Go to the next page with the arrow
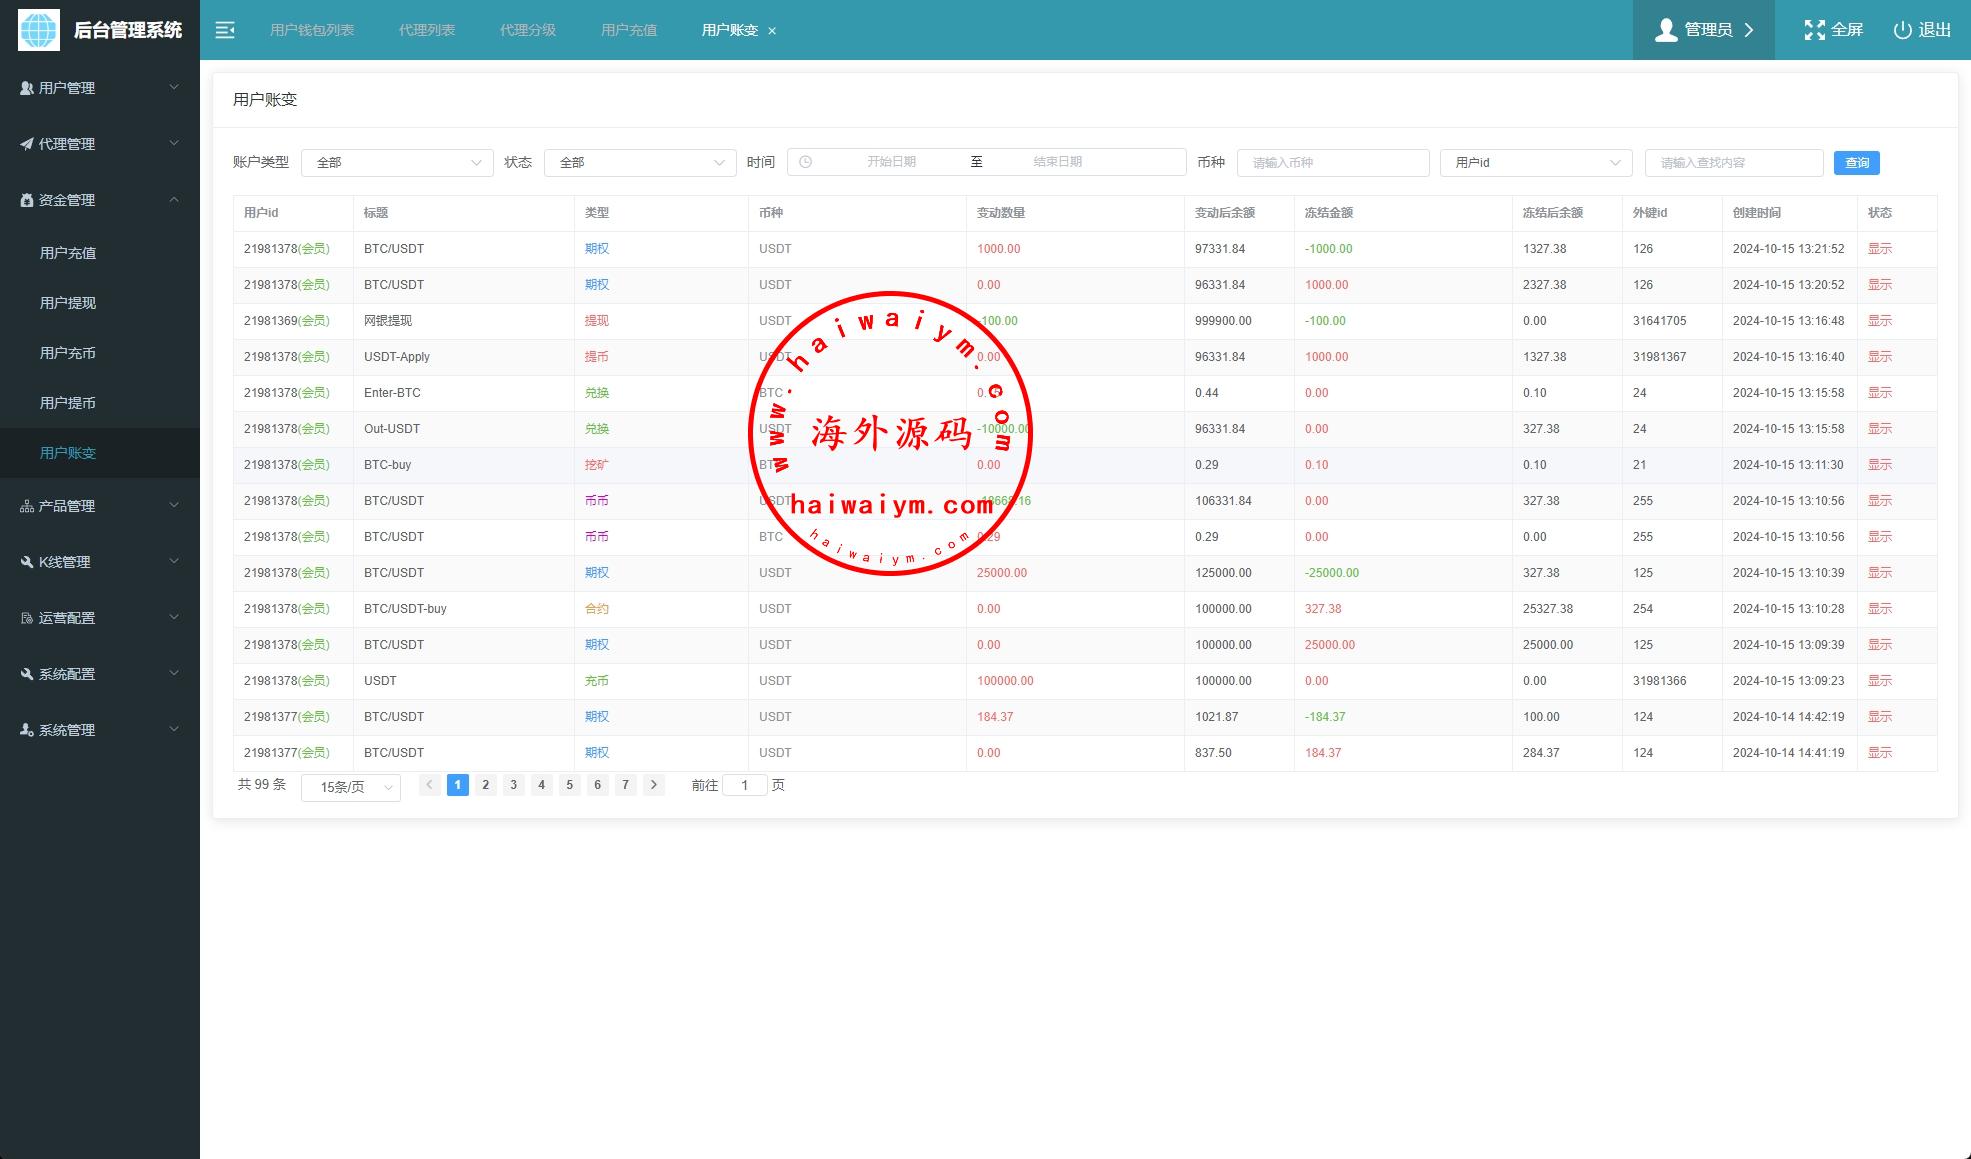 click(654, 785)
